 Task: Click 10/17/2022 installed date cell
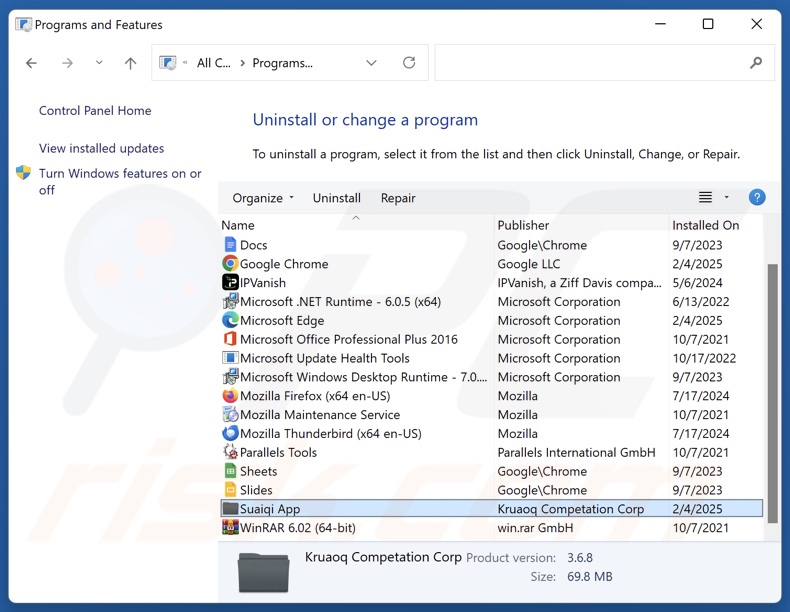704,358
